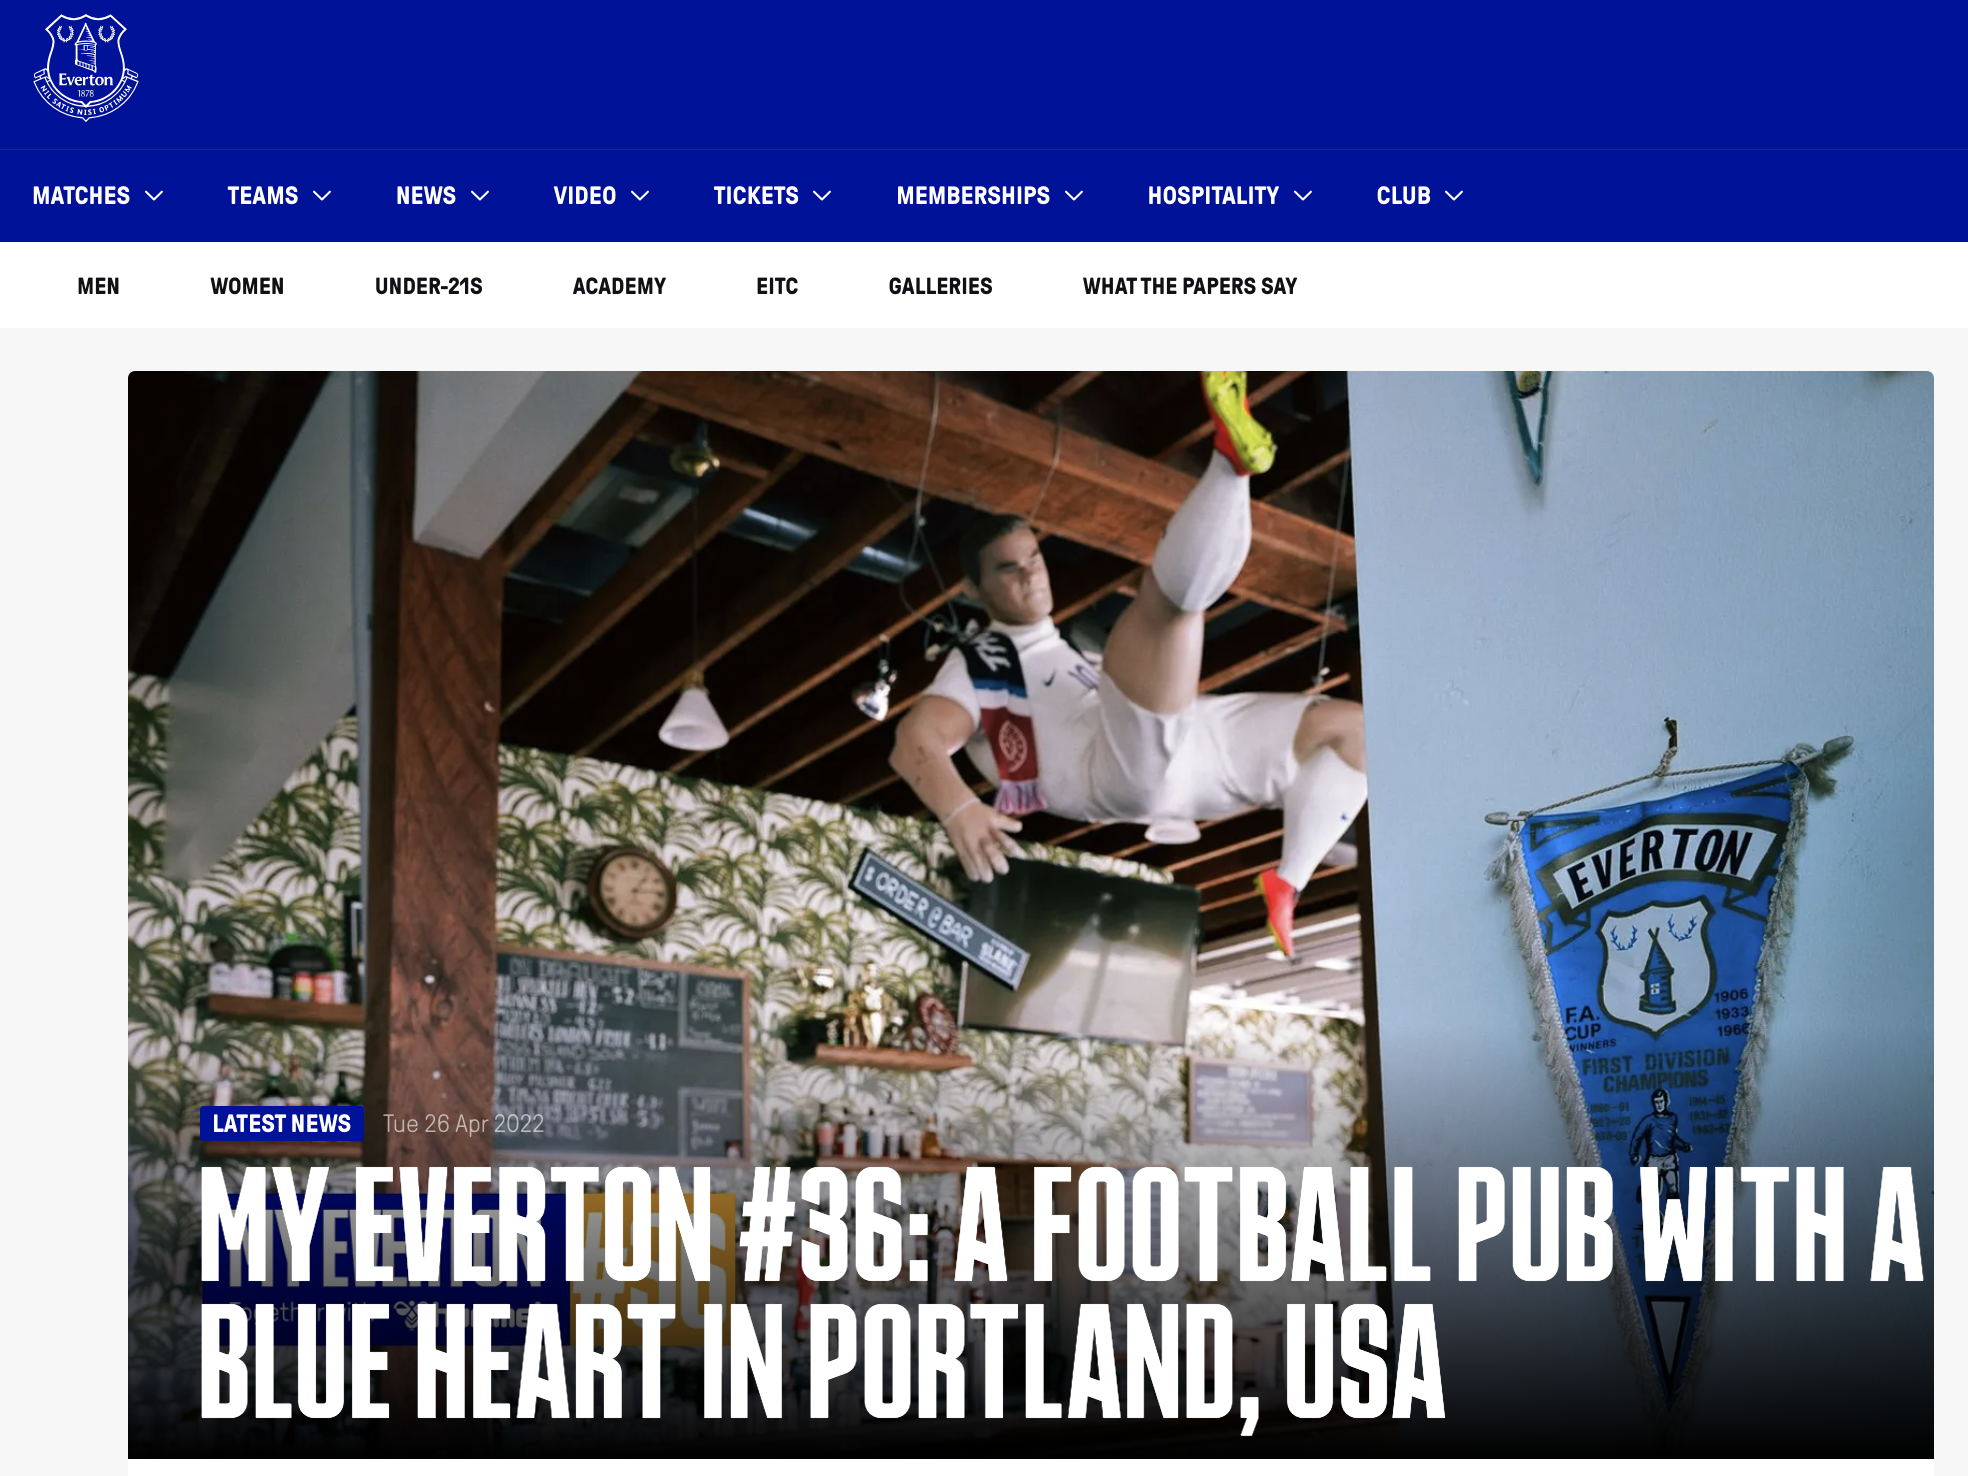The image size is (1968, 1476).
Task: Click the Everton club crest logo
Action: 86,68
